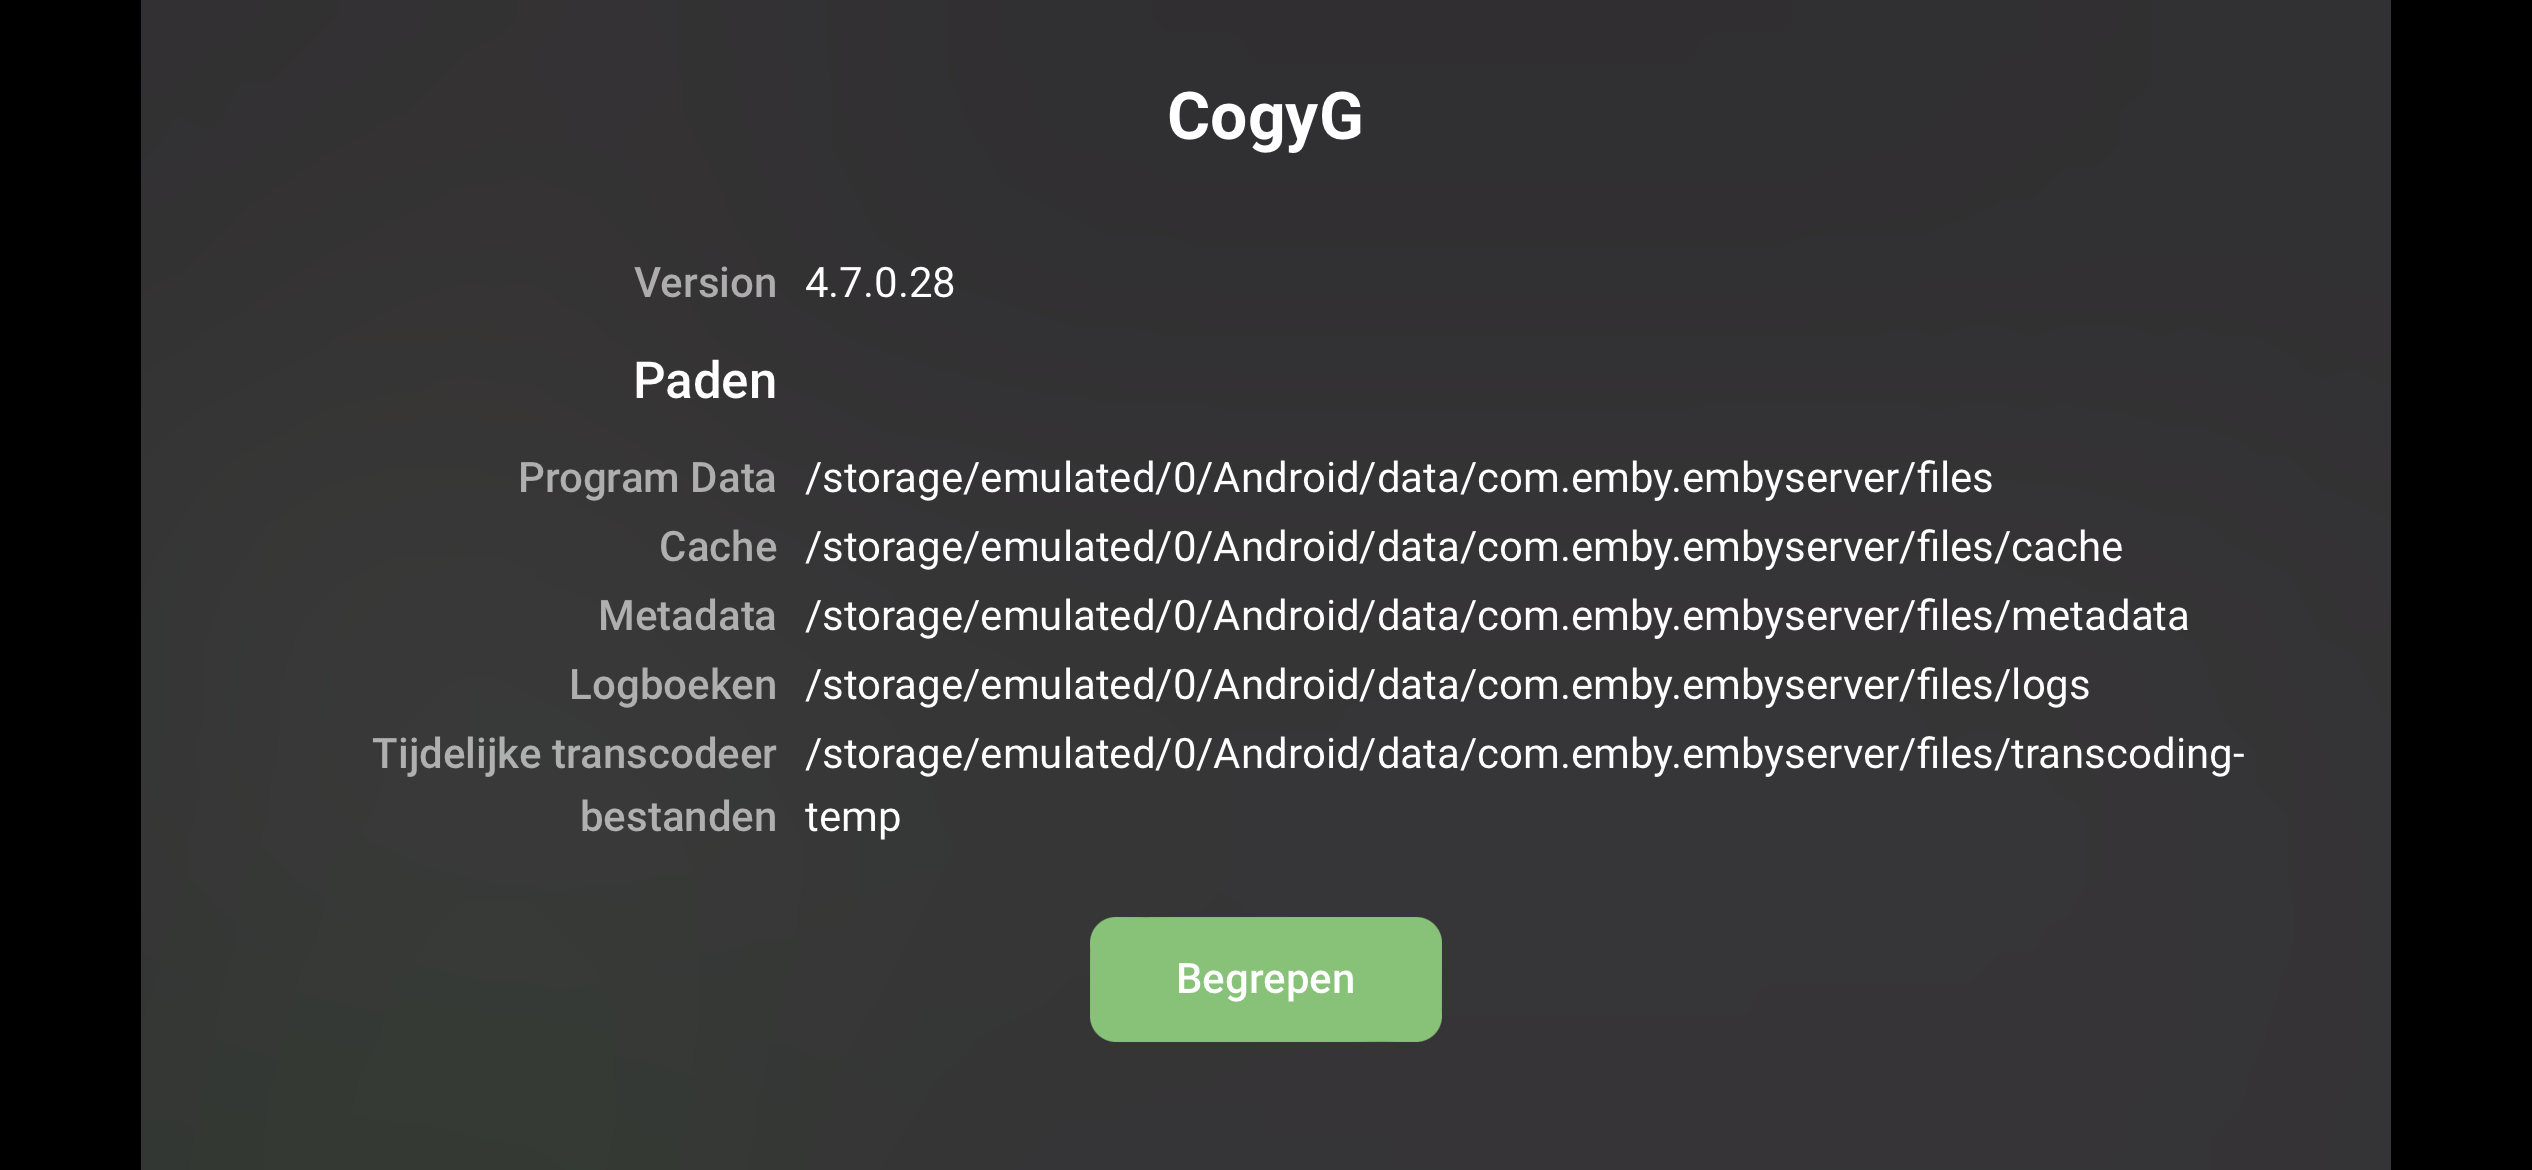Click the word bestanden under Tijdelijke transcodeer

pyautogui.click(x=678, y=817)
